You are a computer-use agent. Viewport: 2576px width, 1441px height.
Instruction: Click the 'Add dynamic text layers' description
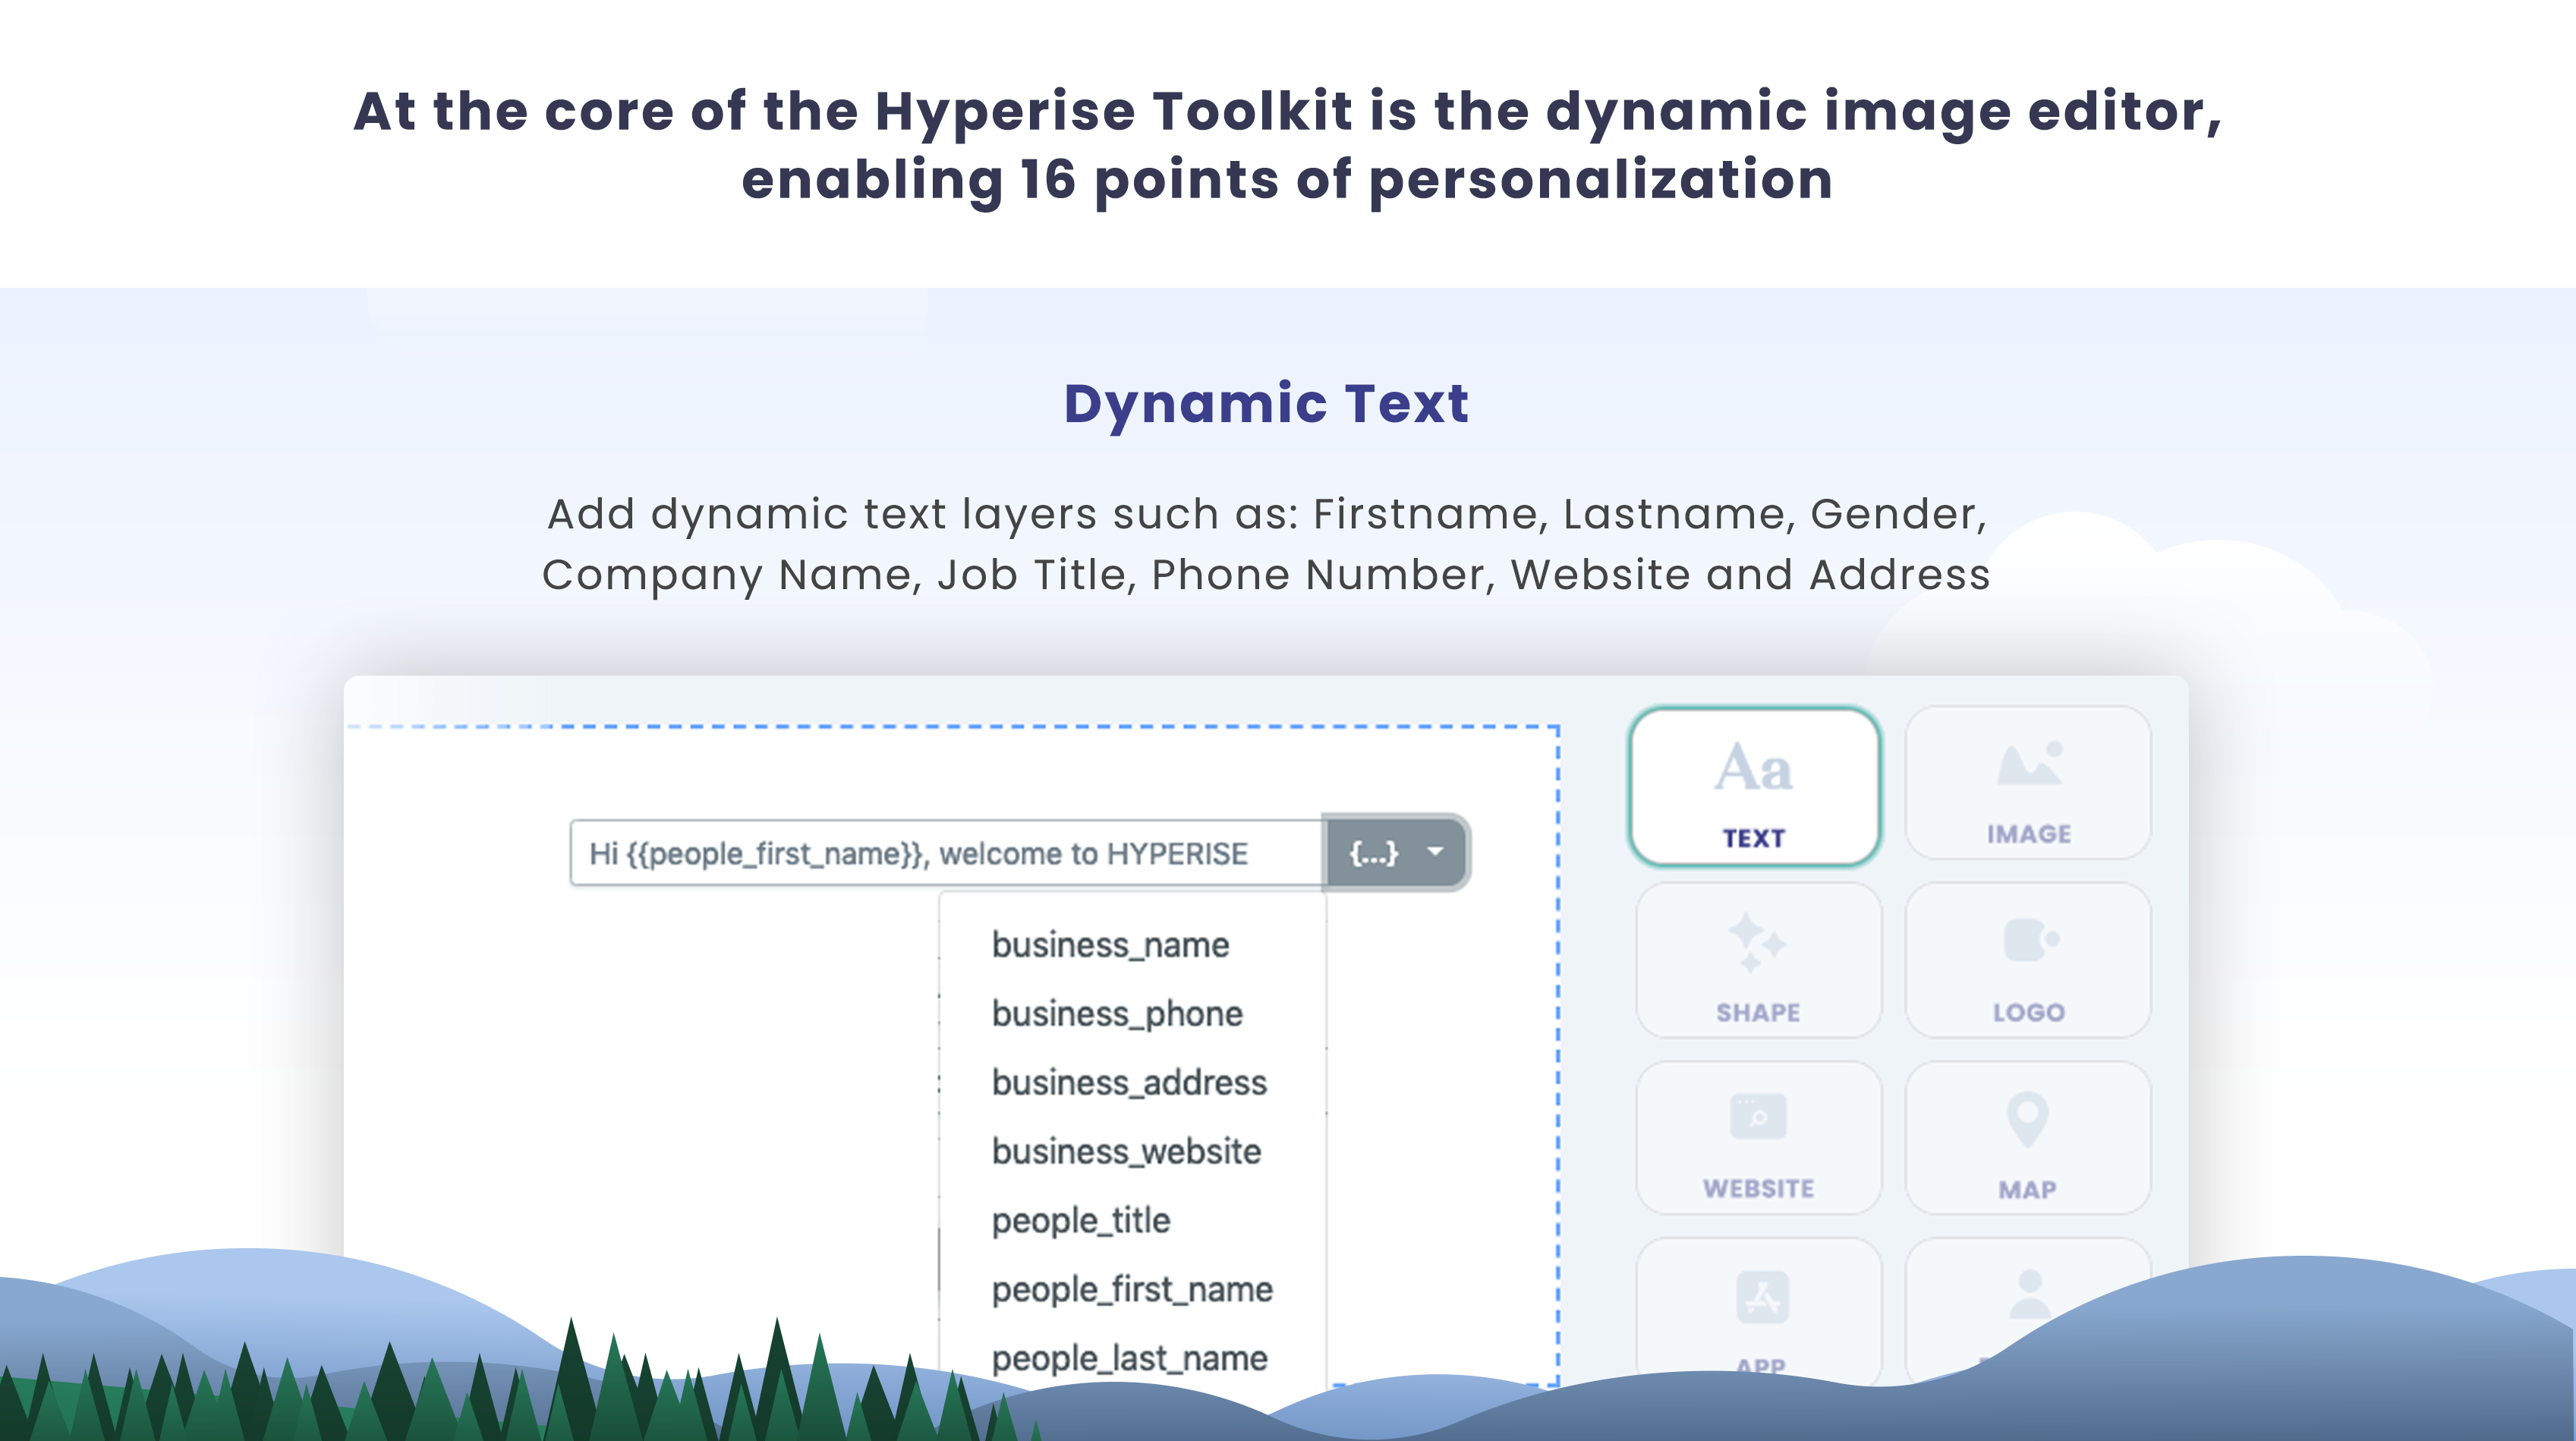pos(1266,545)
